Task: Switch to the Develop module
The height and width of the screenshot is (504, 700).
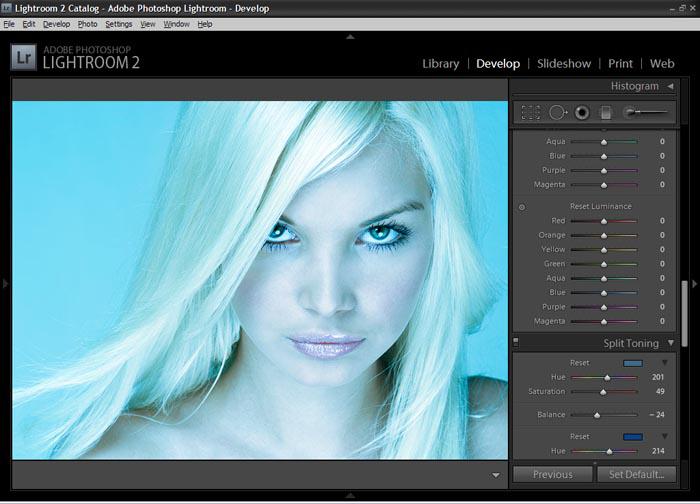Action: tap(498, 64)
